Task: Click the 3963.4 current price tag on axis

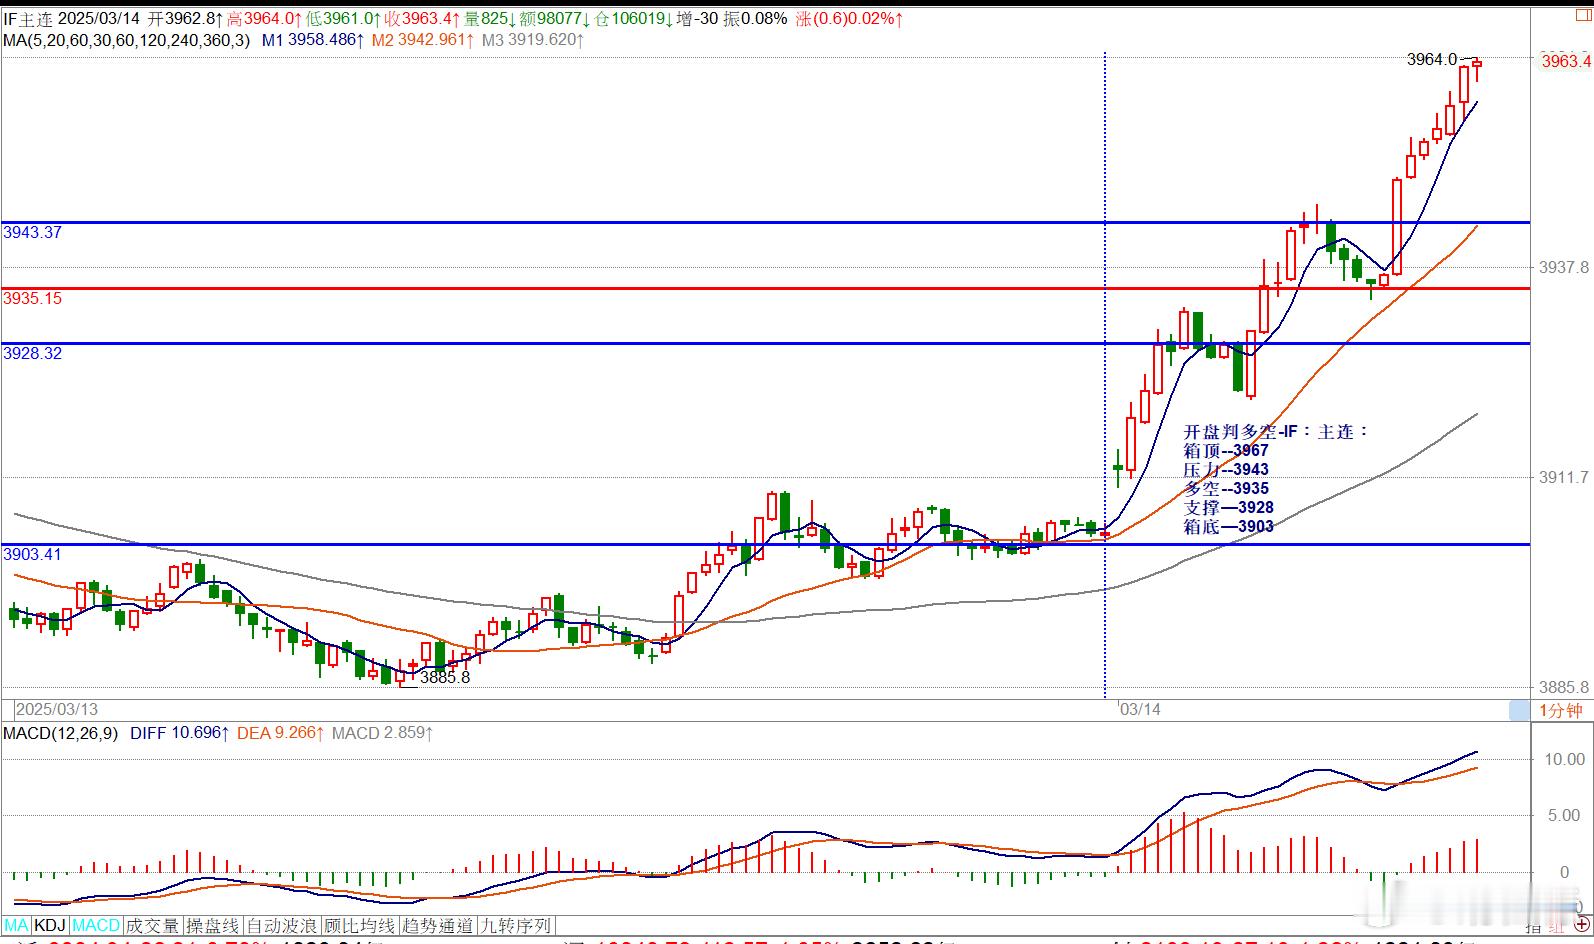Action: tap(1565, 61)
